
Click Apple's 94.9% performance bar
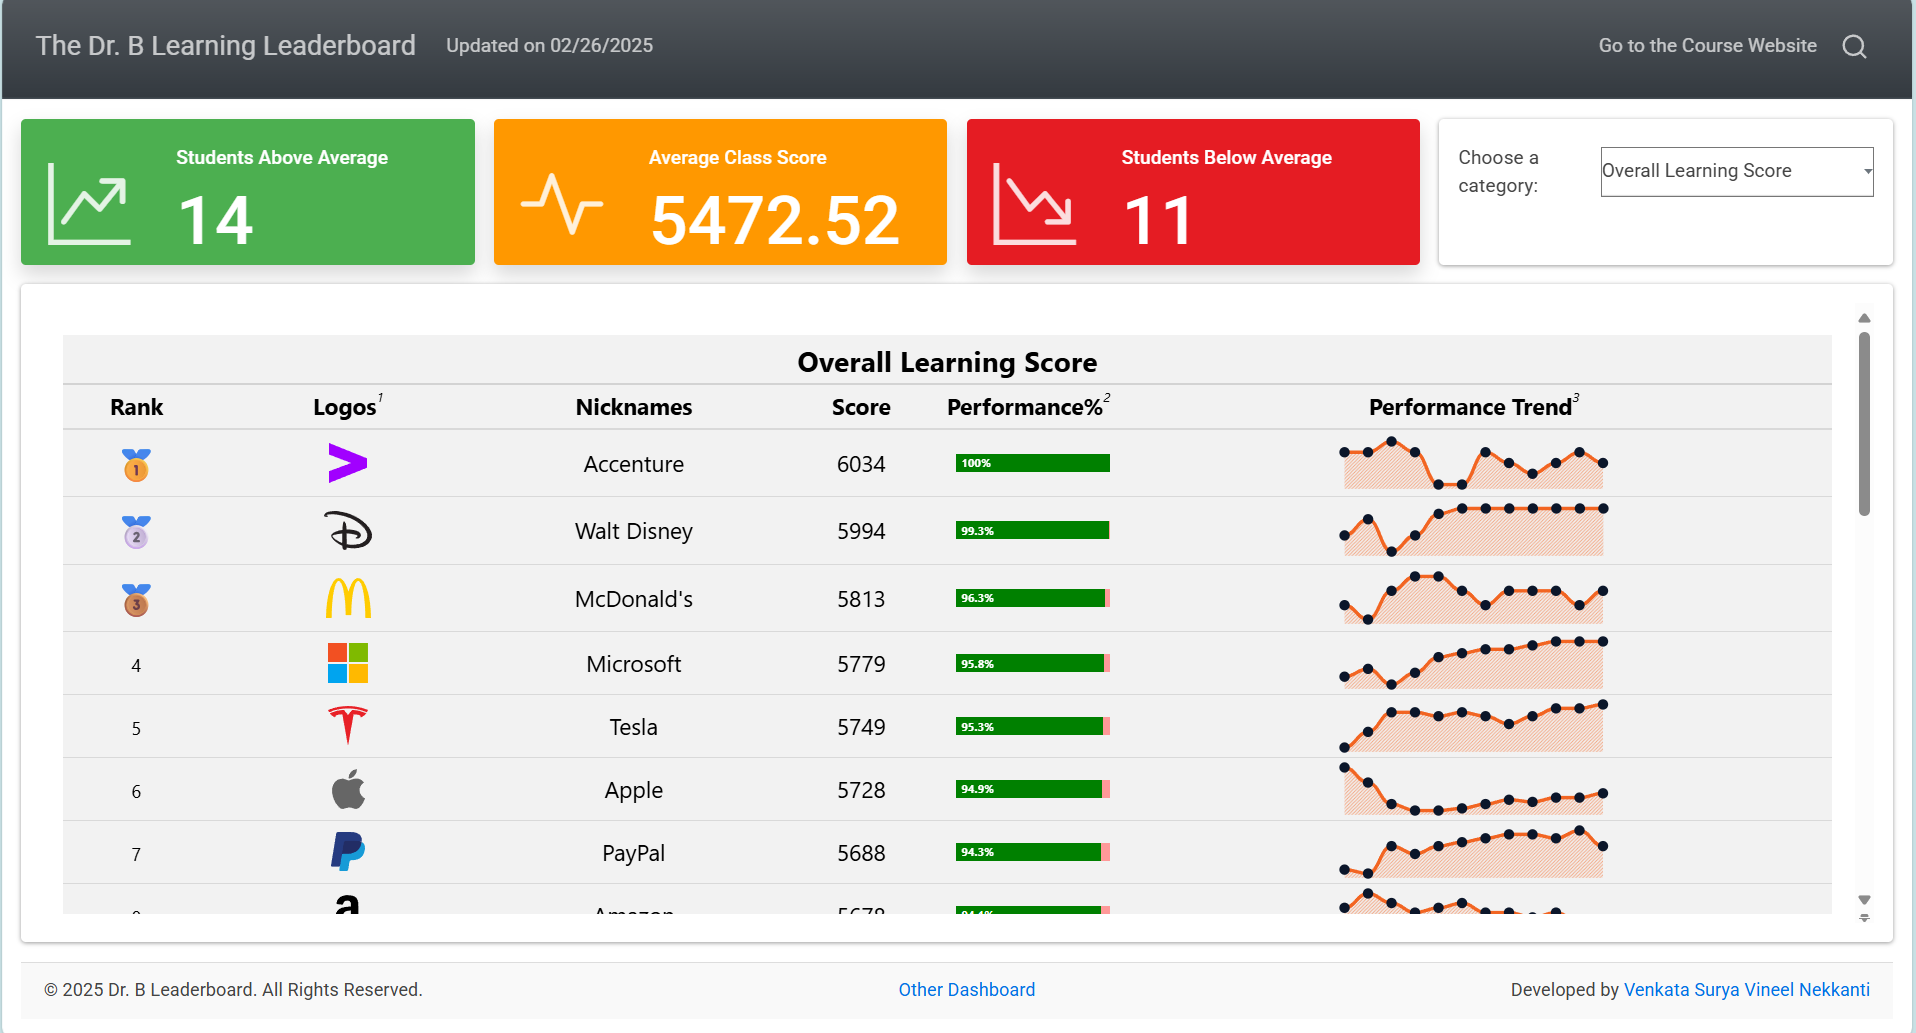pos(1033,789)
